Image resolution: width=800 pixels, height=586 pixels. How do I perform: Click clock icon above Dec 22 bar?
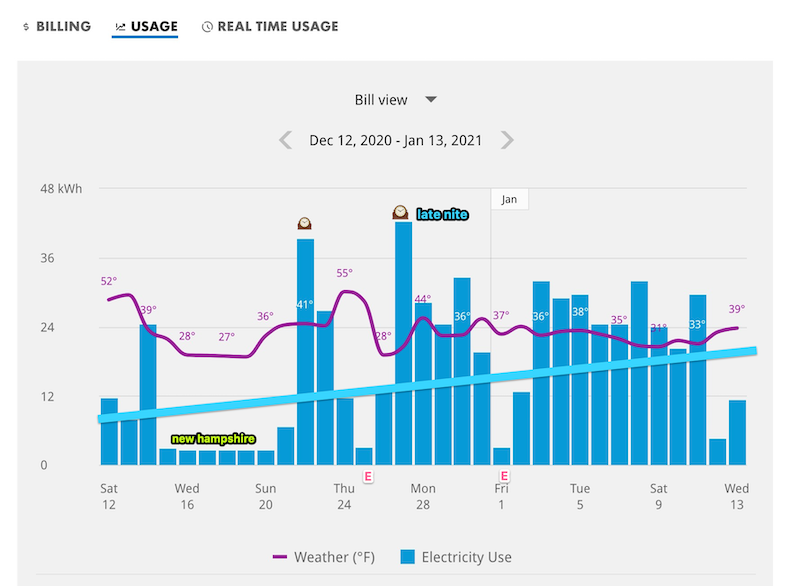coord(305,224)
